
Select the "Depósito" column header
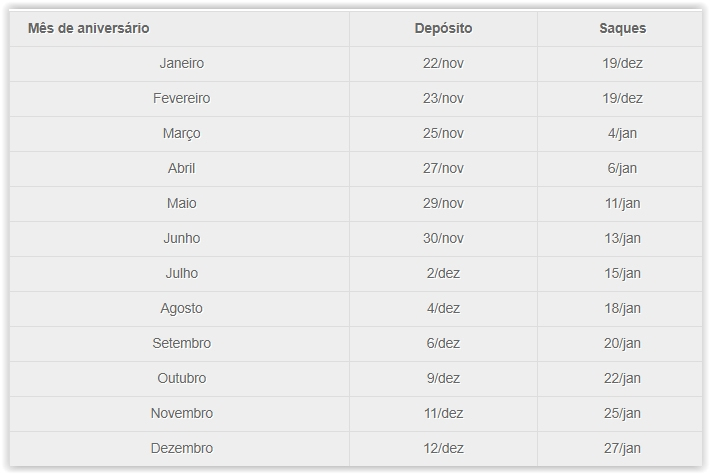point(443,28)
